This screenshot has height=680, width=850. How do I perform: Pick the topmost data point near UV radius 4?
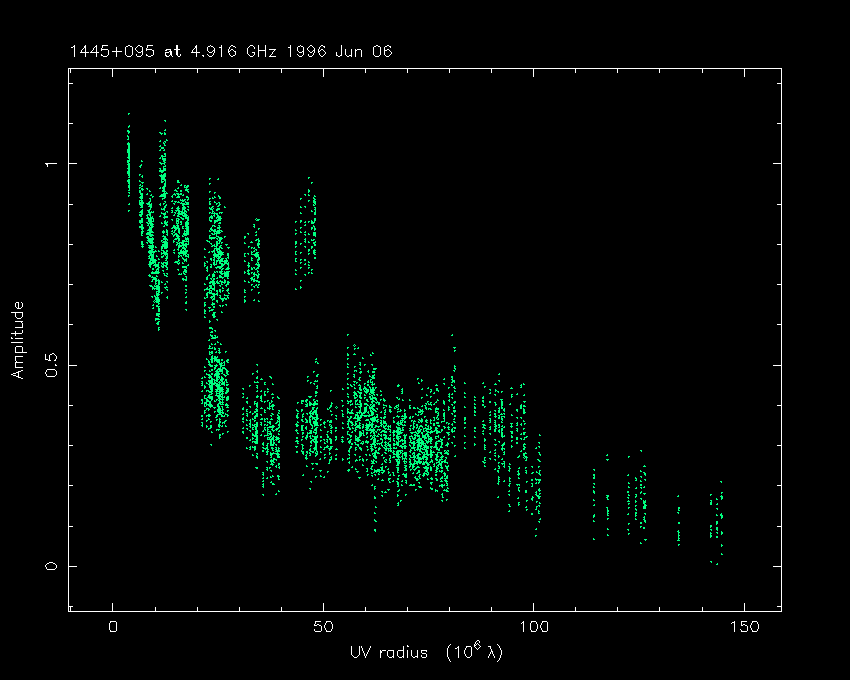click(x=128, y=114)
